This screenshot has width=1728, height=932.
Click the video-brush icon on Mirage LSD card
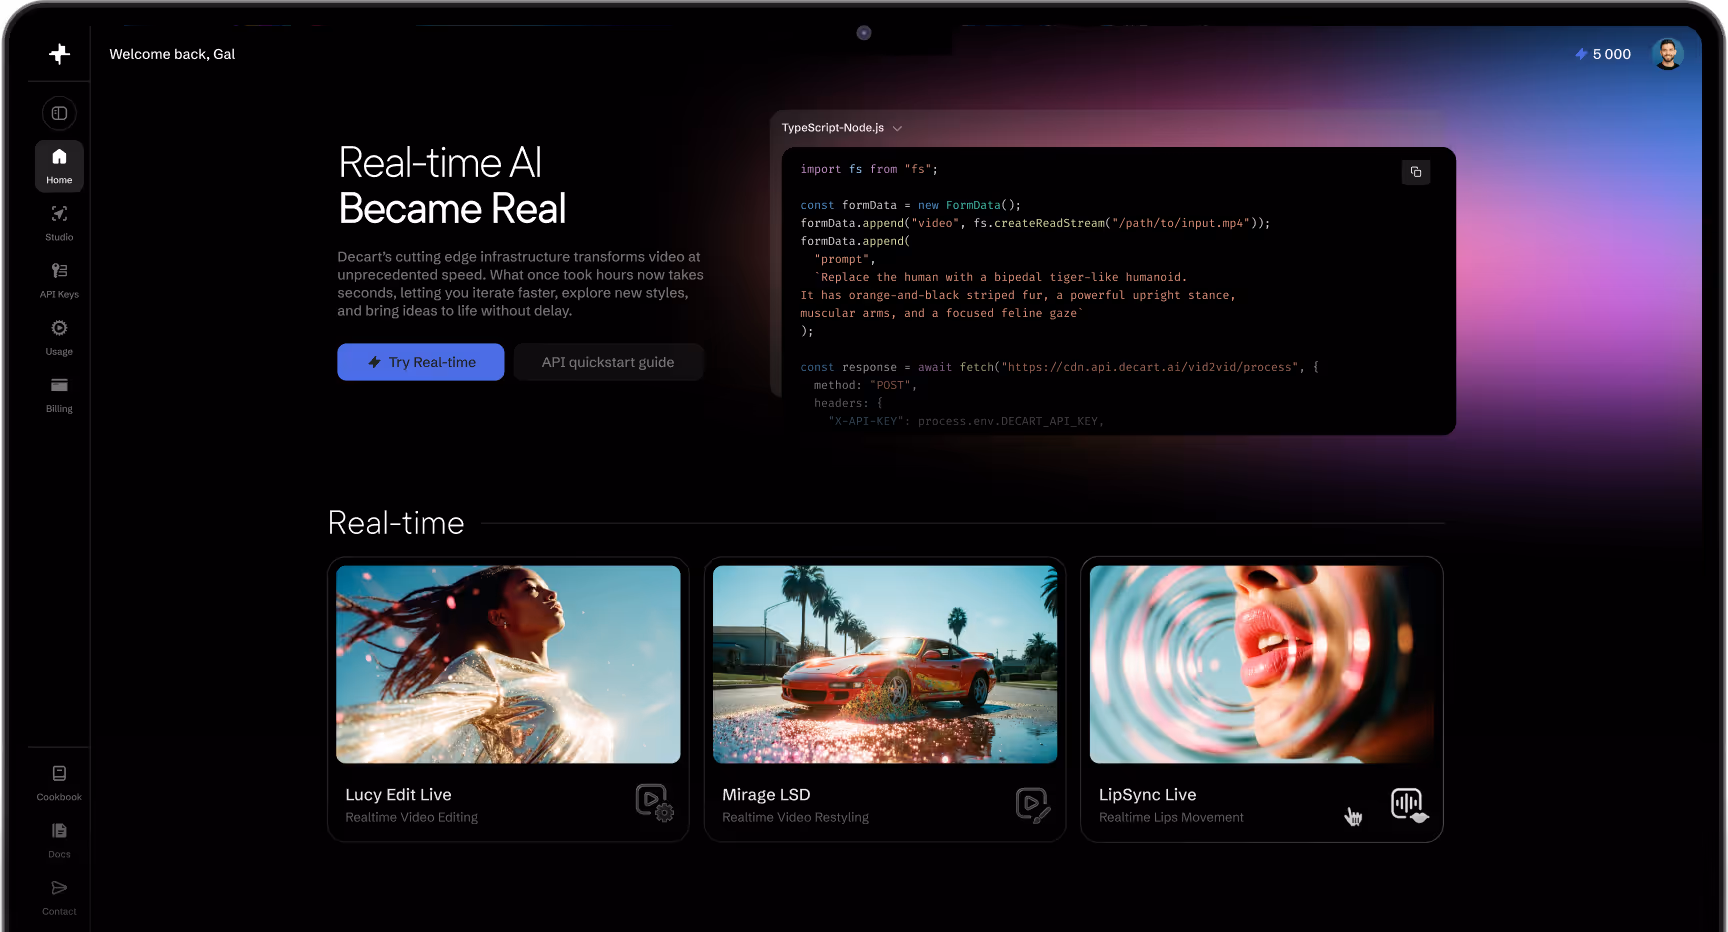click(1032, 804)
